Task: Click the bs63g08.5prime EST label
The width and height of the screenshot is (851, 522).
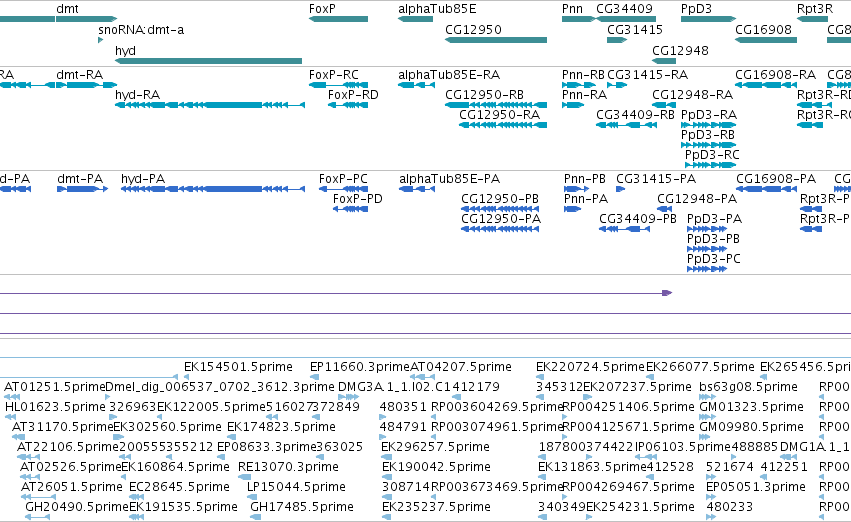Action: point(748,387)
